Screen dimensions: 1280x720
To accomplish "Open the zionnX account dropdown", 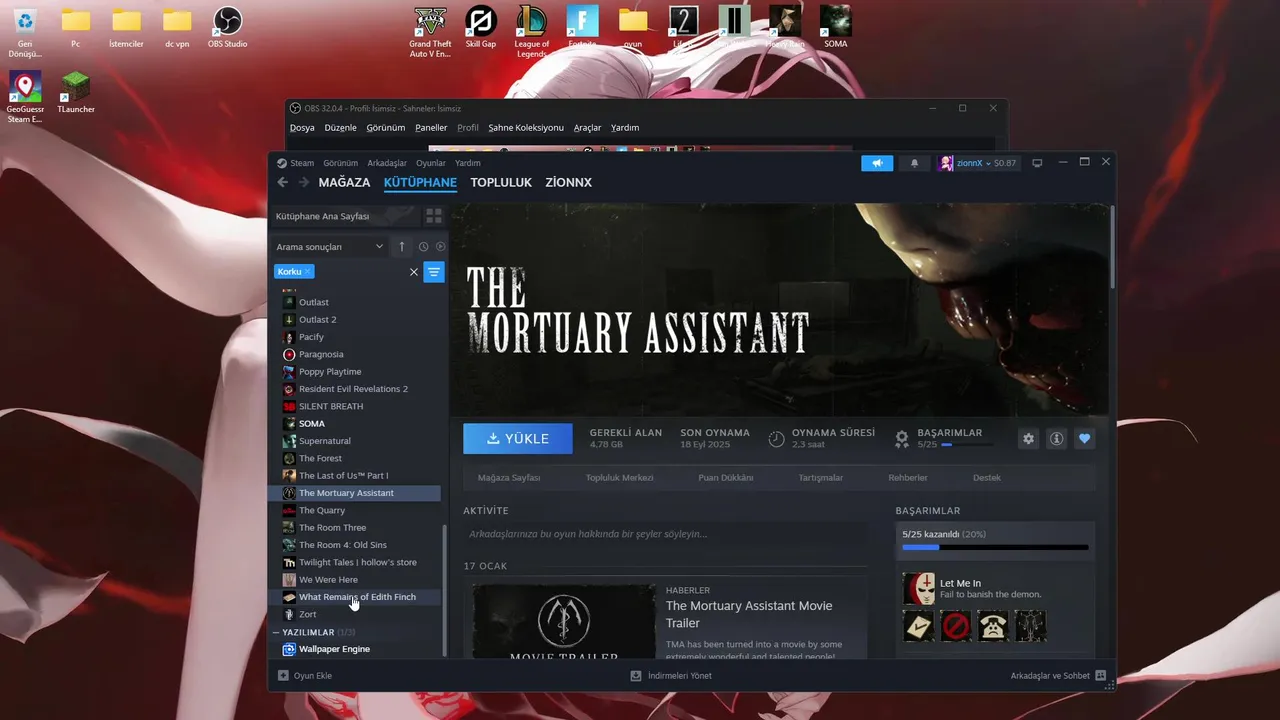I will coord(977,163).
